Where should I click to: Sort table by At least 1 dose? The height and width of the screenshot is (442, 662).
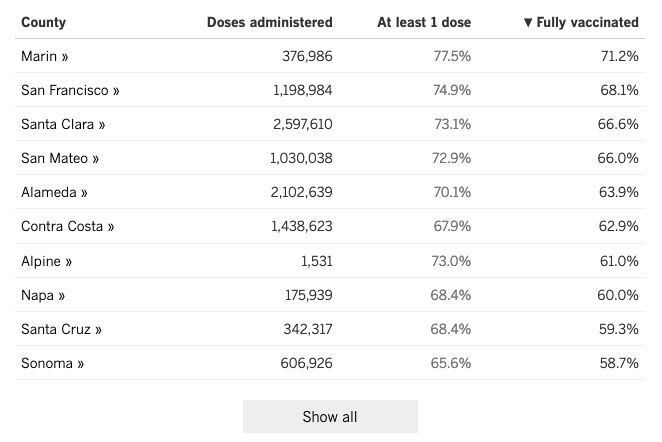[x=424, y=22]
